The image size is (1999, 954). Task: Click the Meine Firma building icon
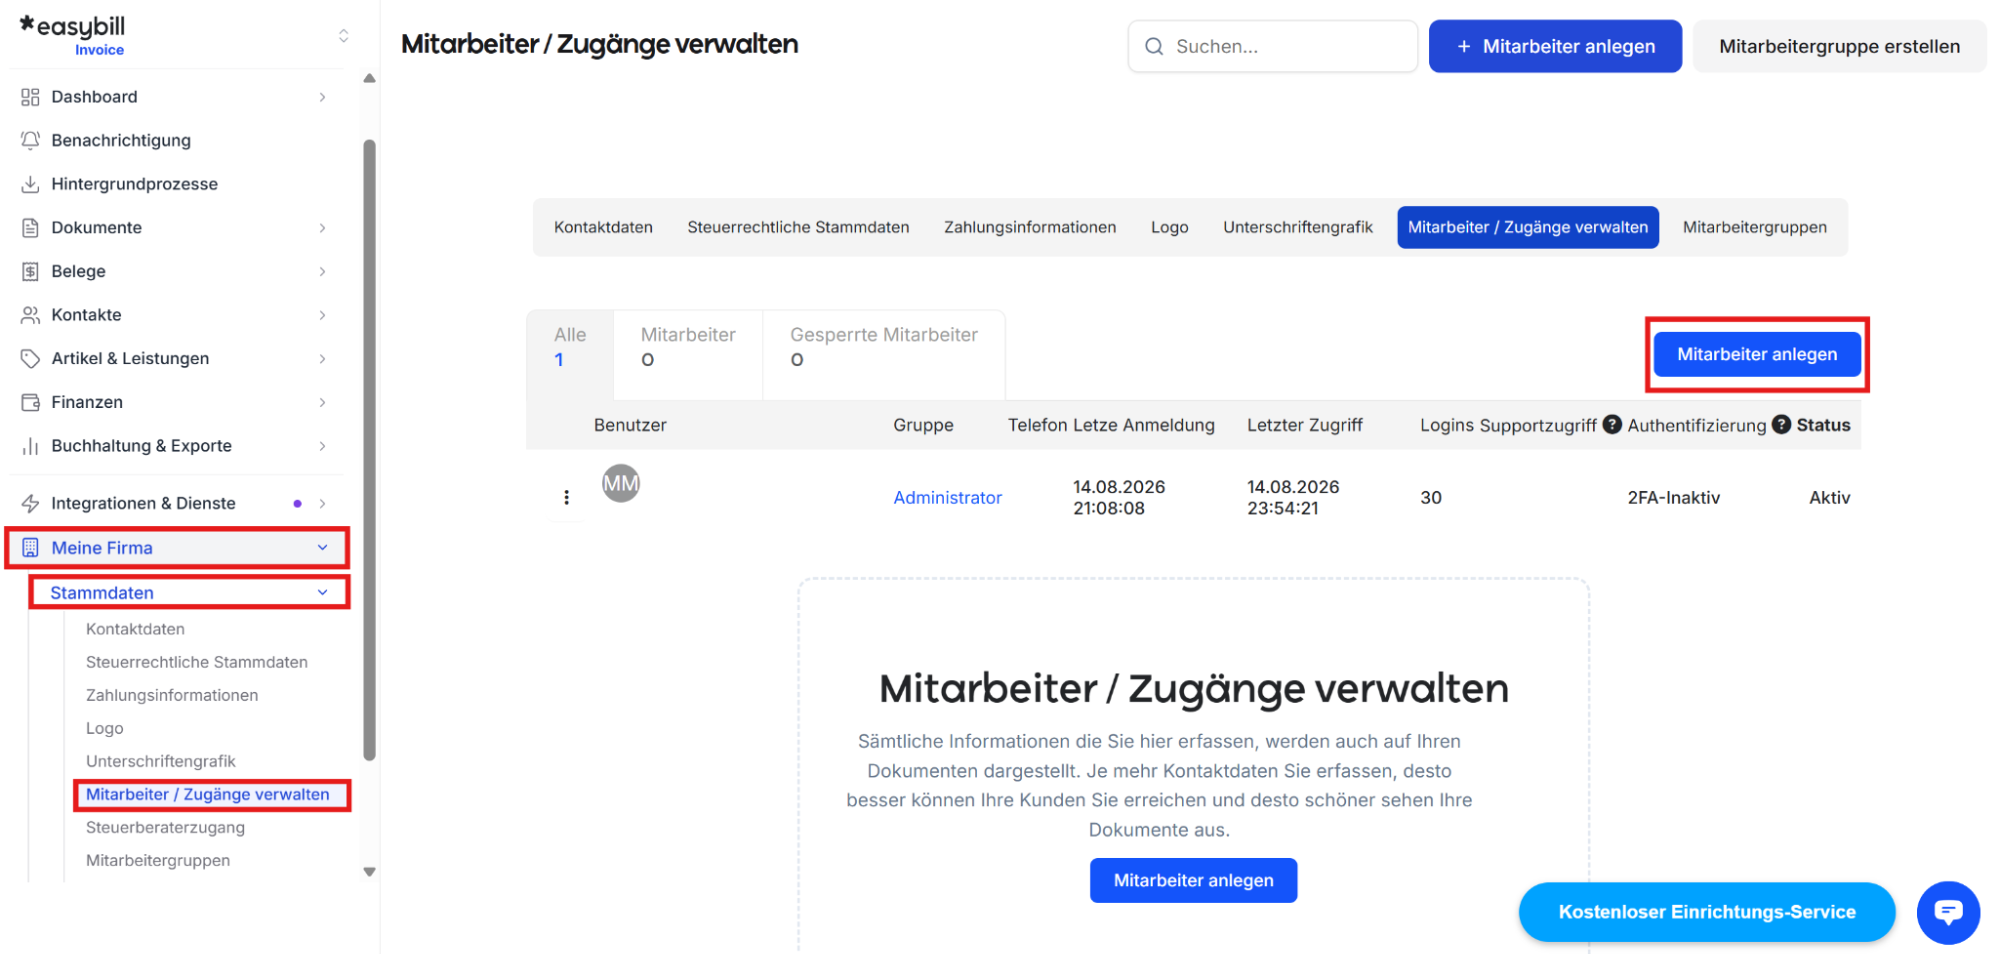(x=30, y=547)
